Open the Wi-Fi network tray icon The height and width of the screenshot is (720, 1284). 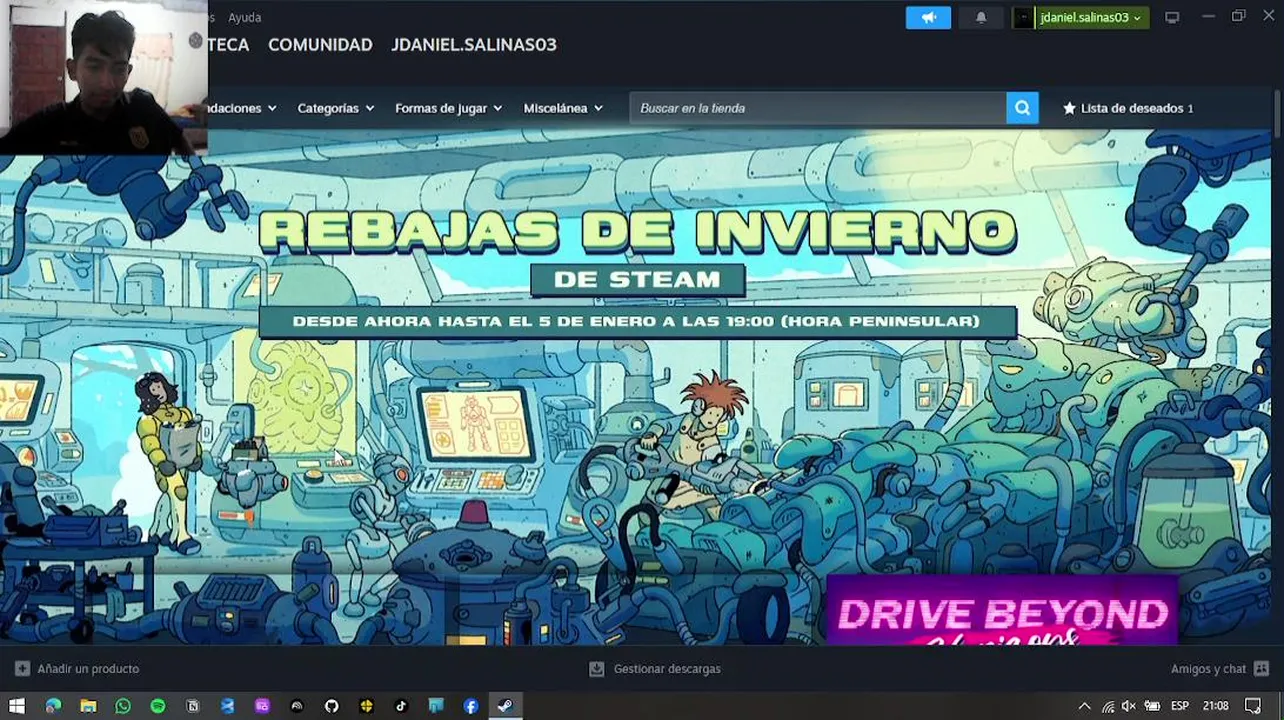(1107, 706)
